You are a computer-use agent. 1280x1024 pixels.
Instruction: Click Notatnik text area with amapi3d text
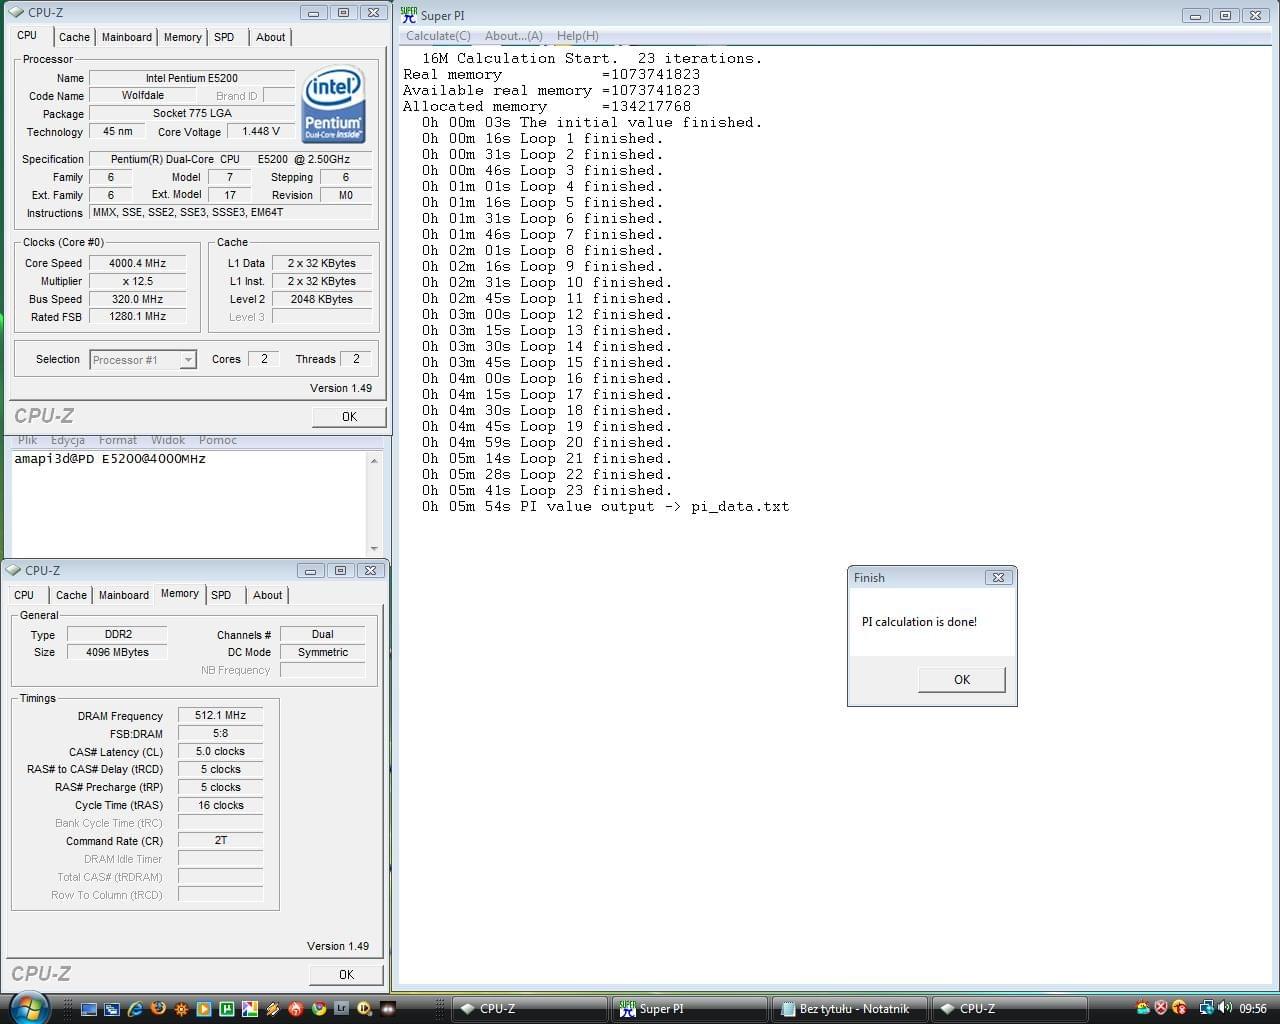coord(188,504)
